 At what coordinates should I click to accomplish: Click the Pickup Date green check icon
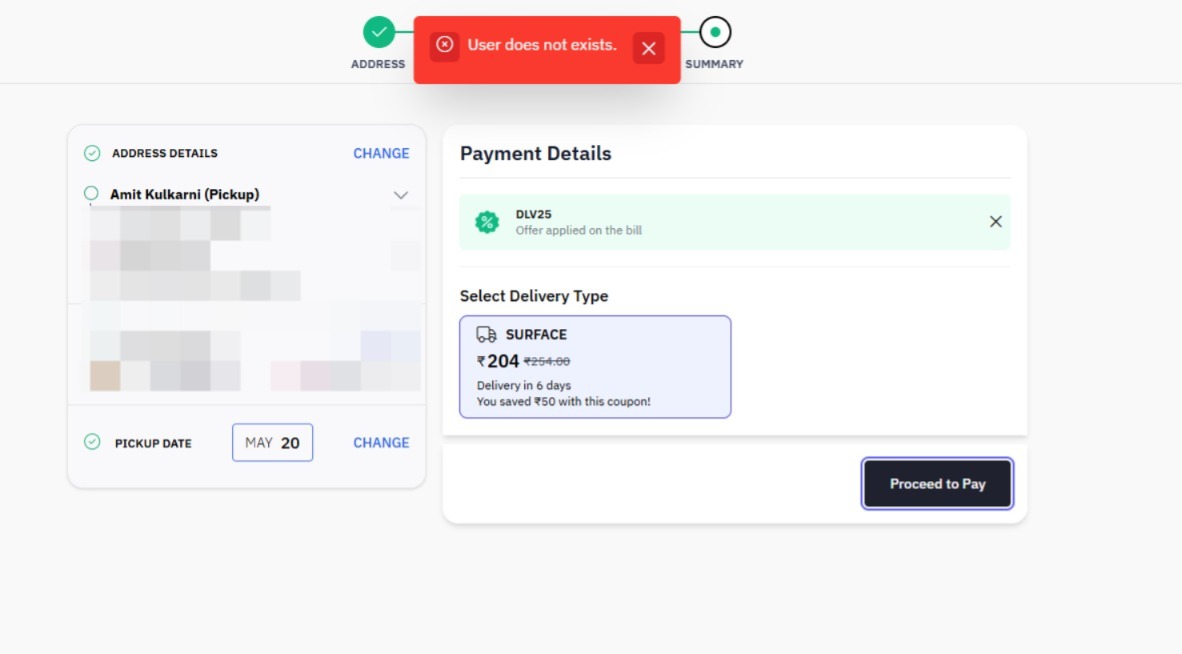click(92, 442)
